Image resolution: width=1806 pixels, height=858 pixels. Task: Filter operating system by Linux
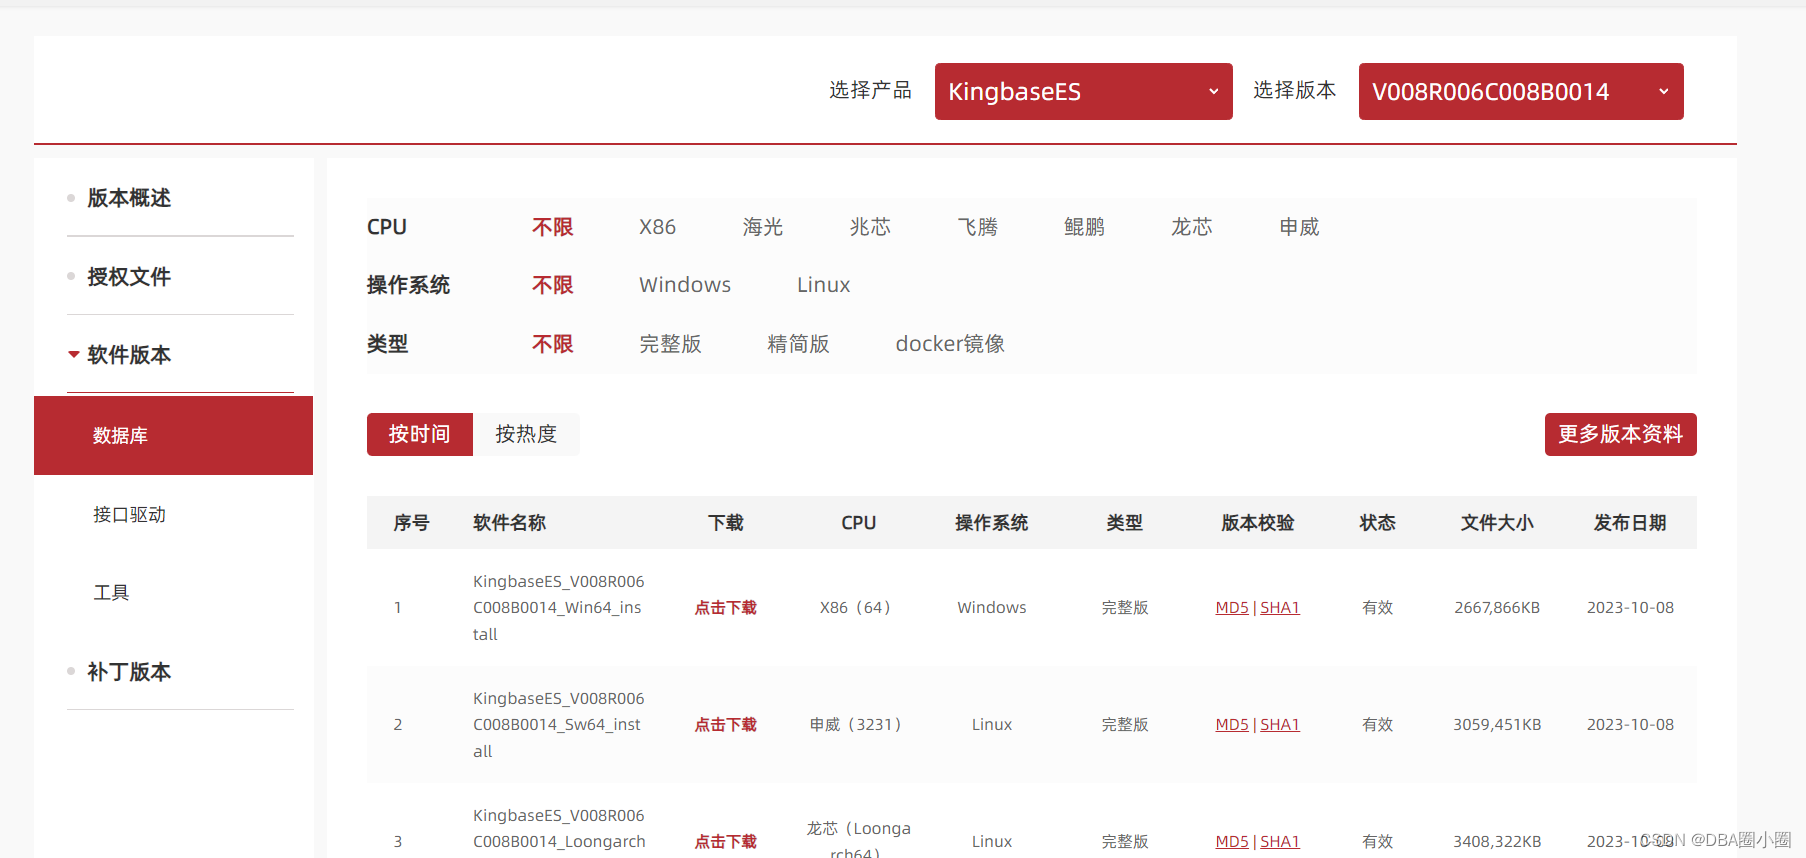pyautogui.click(x=823, y=285)
